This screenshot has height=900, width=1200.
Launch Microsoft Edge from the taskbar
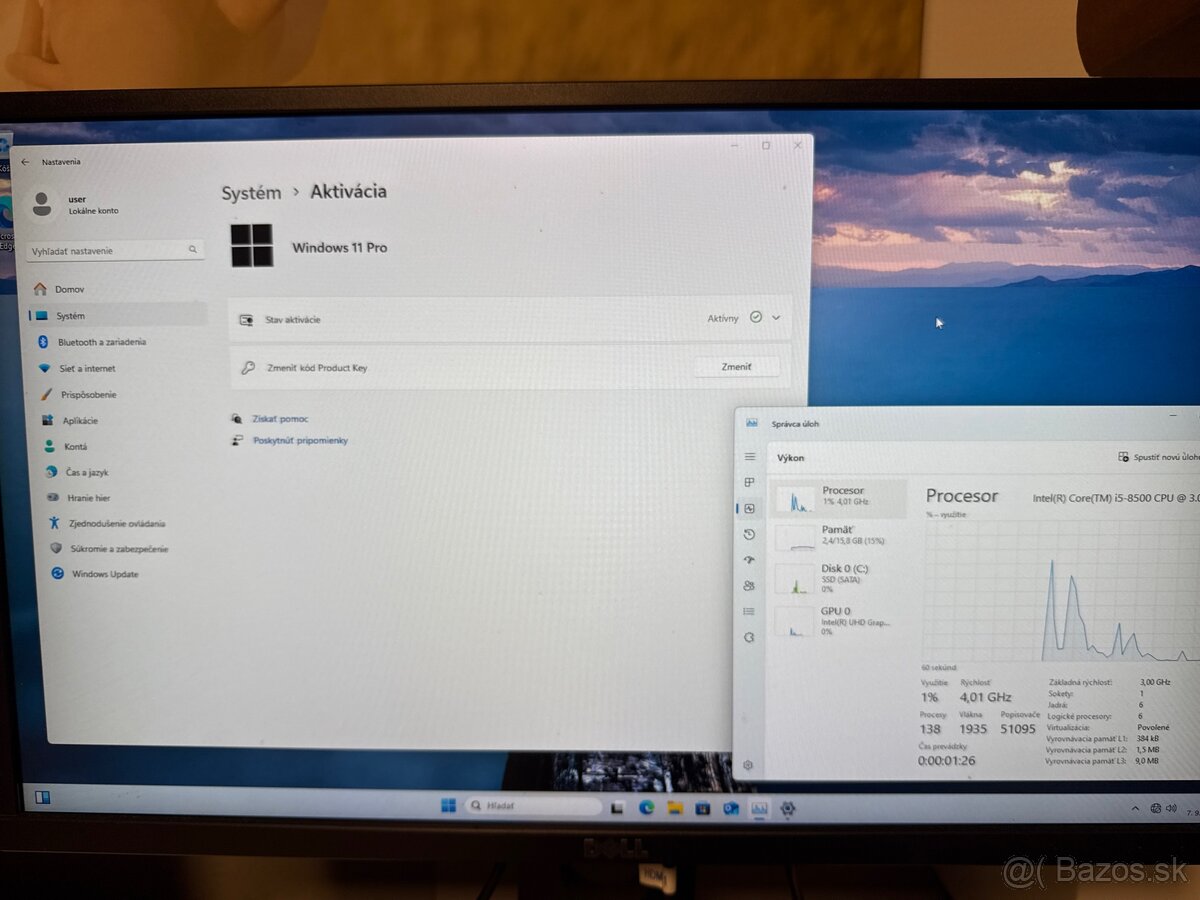pyautogui.click(x=645, y=808)
